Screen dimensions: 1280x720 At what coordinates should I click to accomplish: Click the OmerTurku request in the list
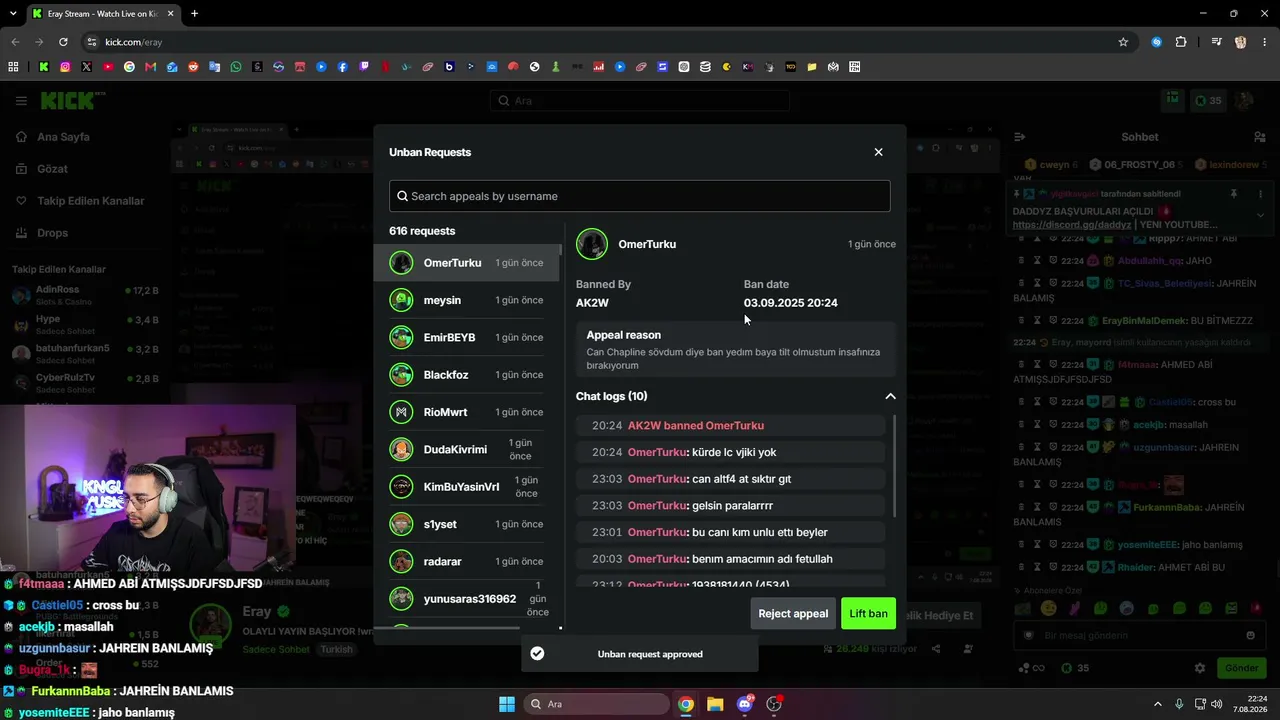coord(467,263)
